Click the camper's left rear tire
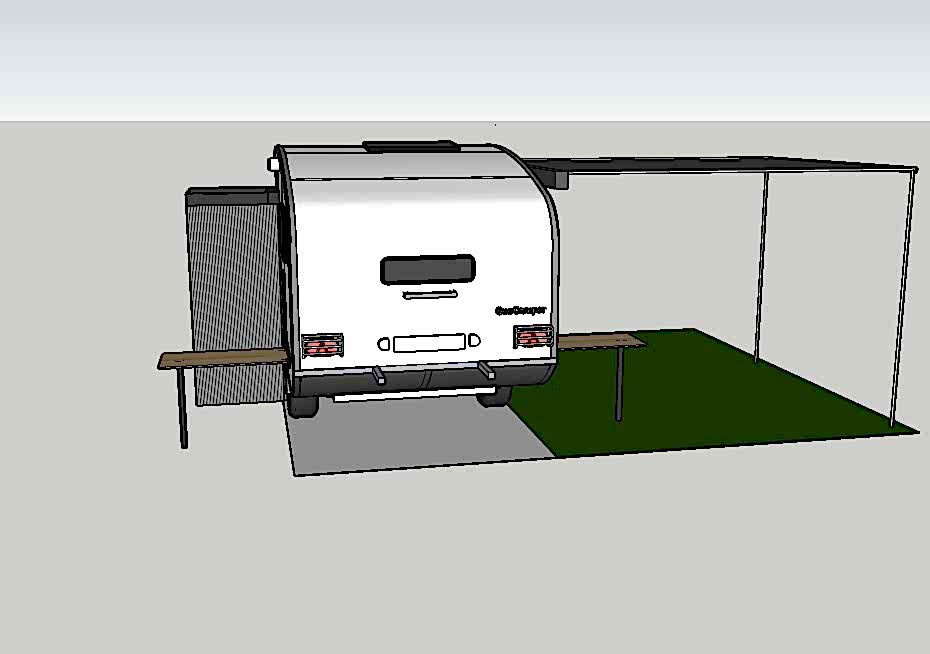930x654 pixels. coord(303,405)
